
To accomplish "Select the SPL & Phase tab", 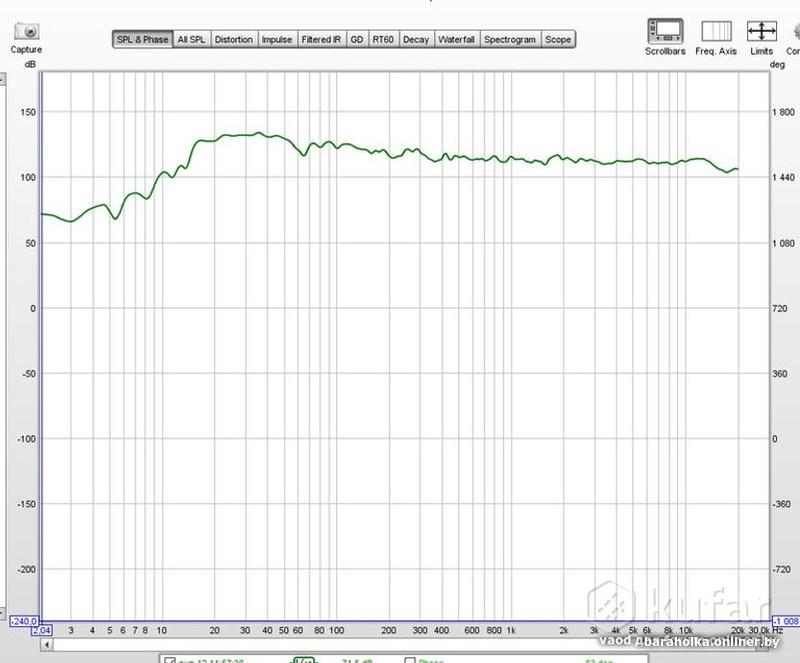I will 142,39.
